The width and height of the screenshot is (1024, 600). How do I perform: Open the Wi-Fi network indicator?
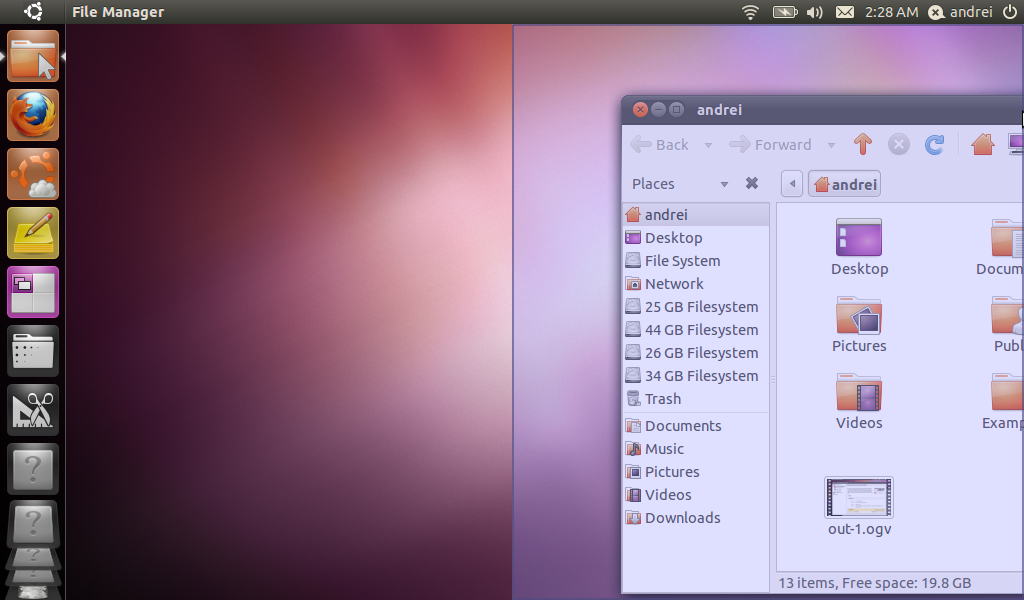(750, 12)
